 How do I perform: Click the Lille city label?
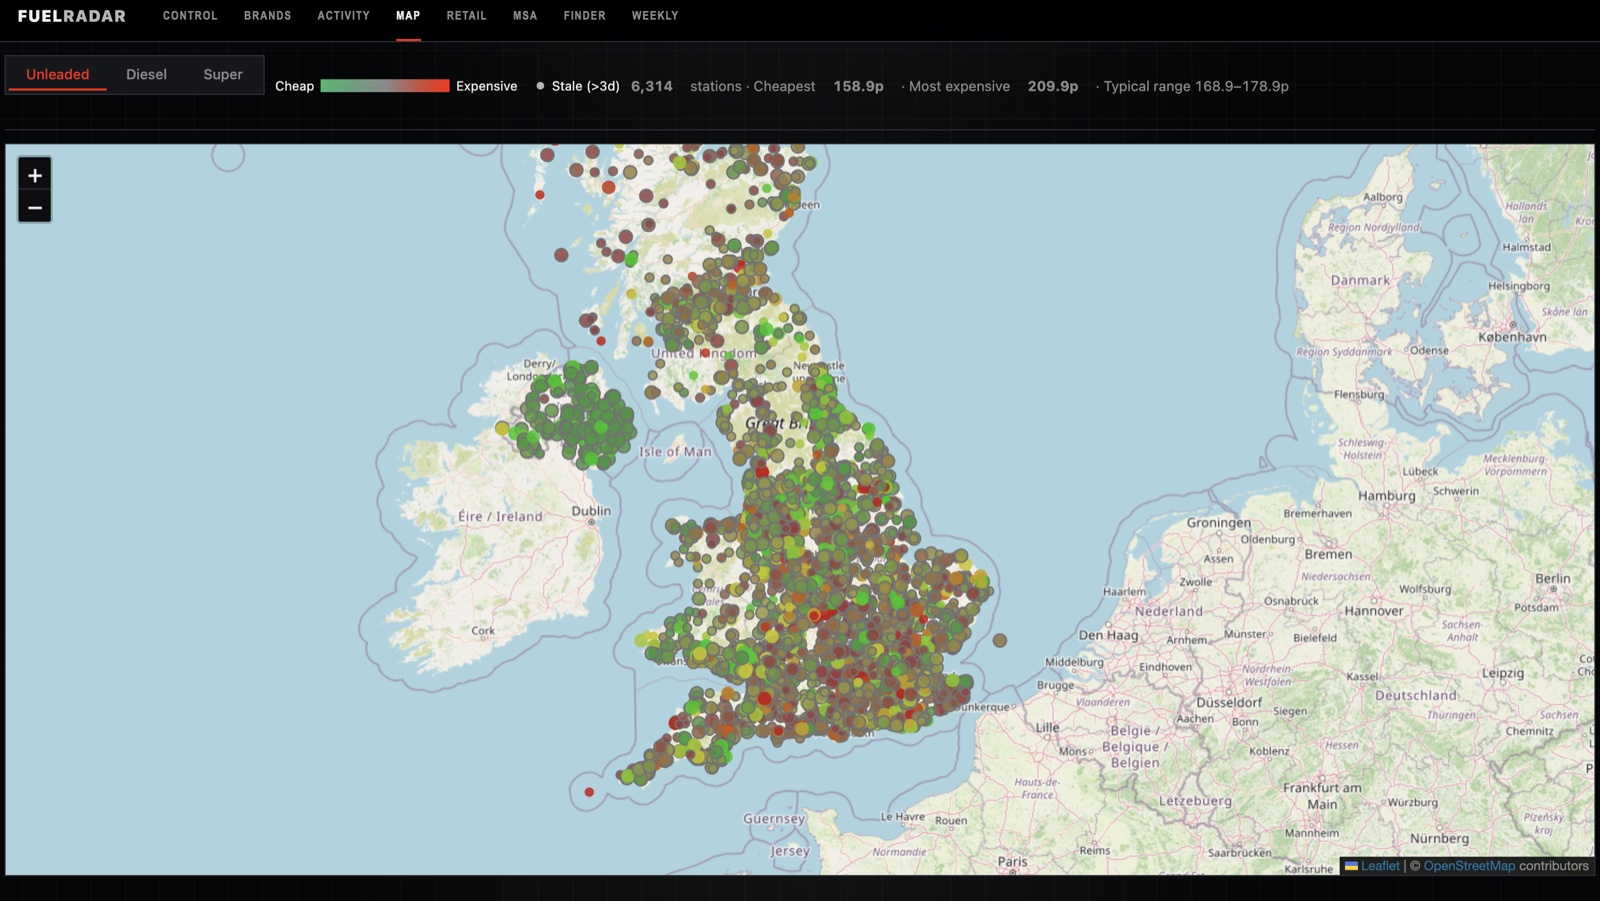click(x=1047, y=727)
